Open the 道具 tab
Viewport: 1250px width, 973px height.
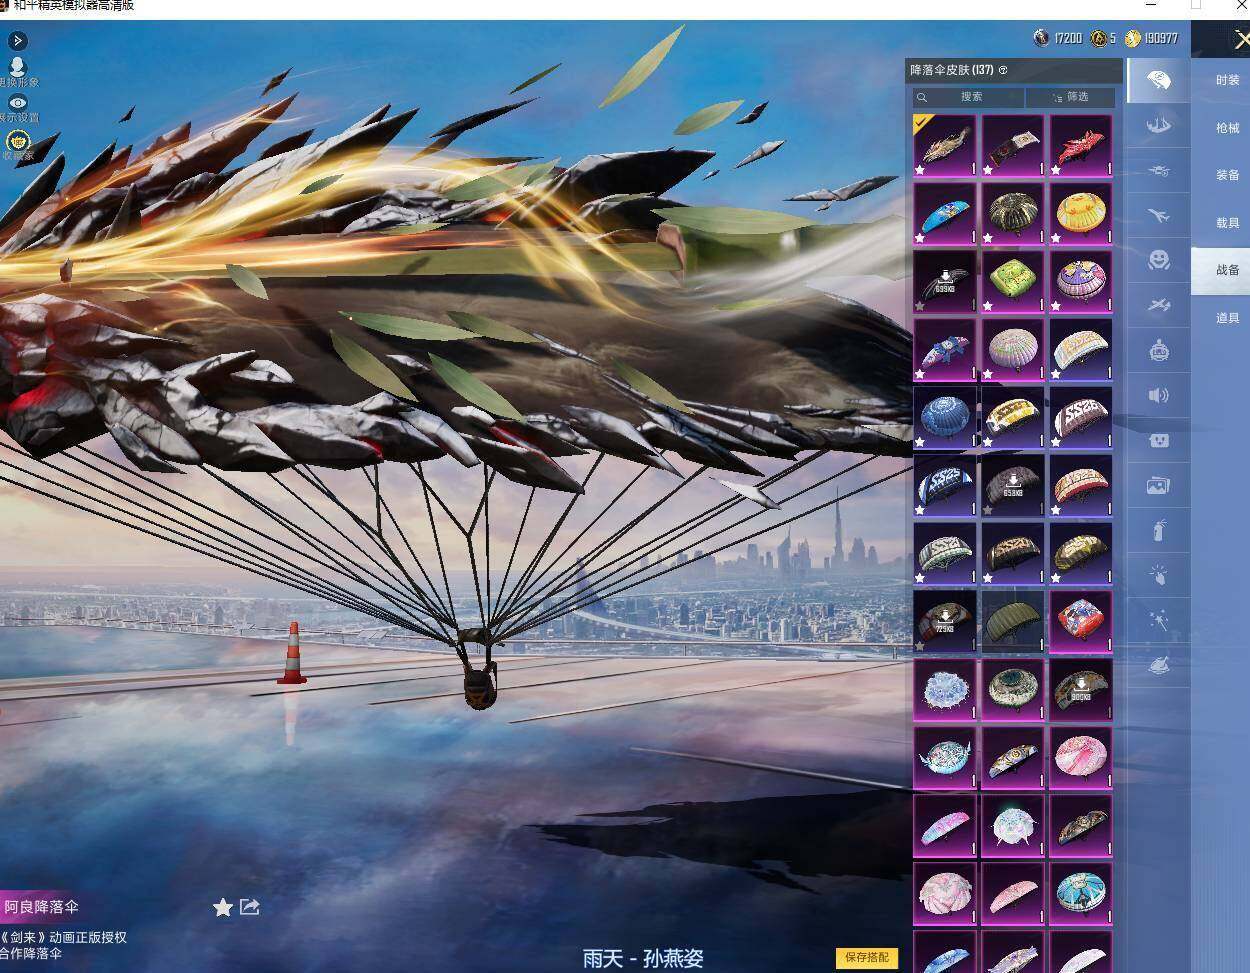pyautogui.click(x=1227, y=318)
